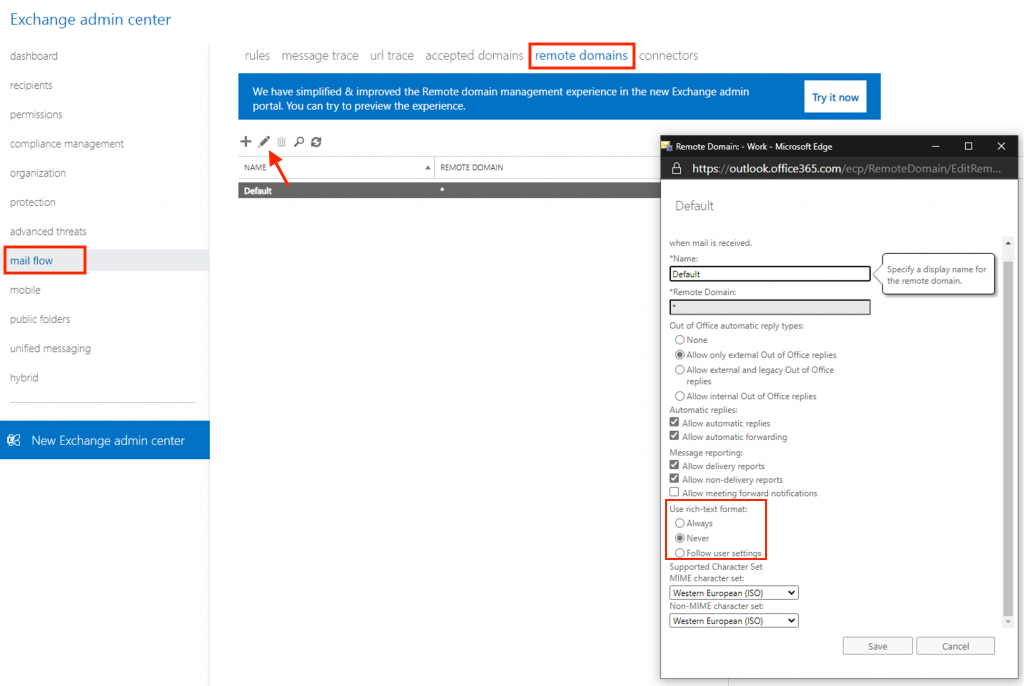Set rich-text format to Never

680,538
